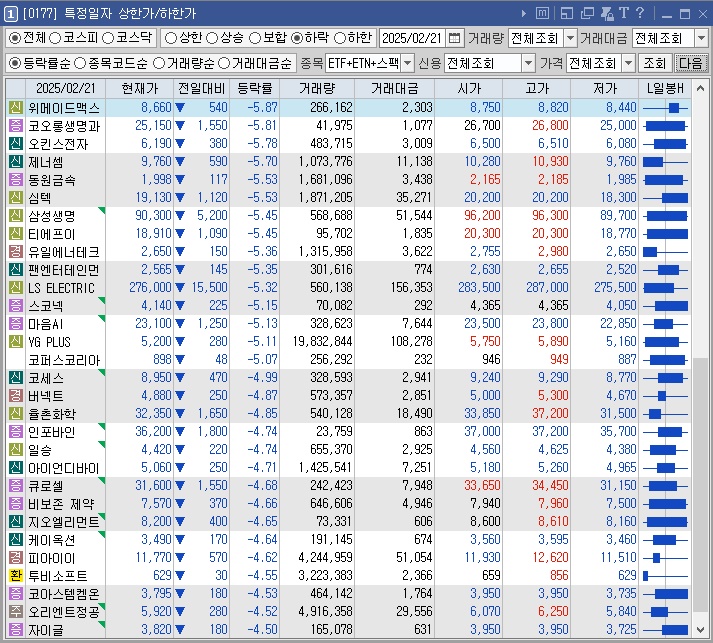
Task: Select the 상한 radio button
Action: pos(171,38)
